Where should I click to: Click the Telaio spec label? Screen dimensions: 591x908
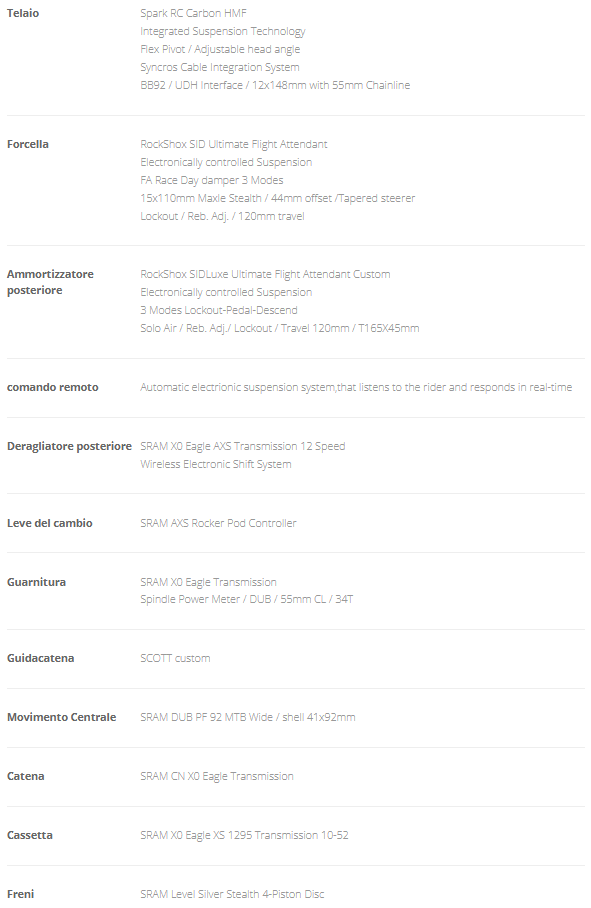23,13
